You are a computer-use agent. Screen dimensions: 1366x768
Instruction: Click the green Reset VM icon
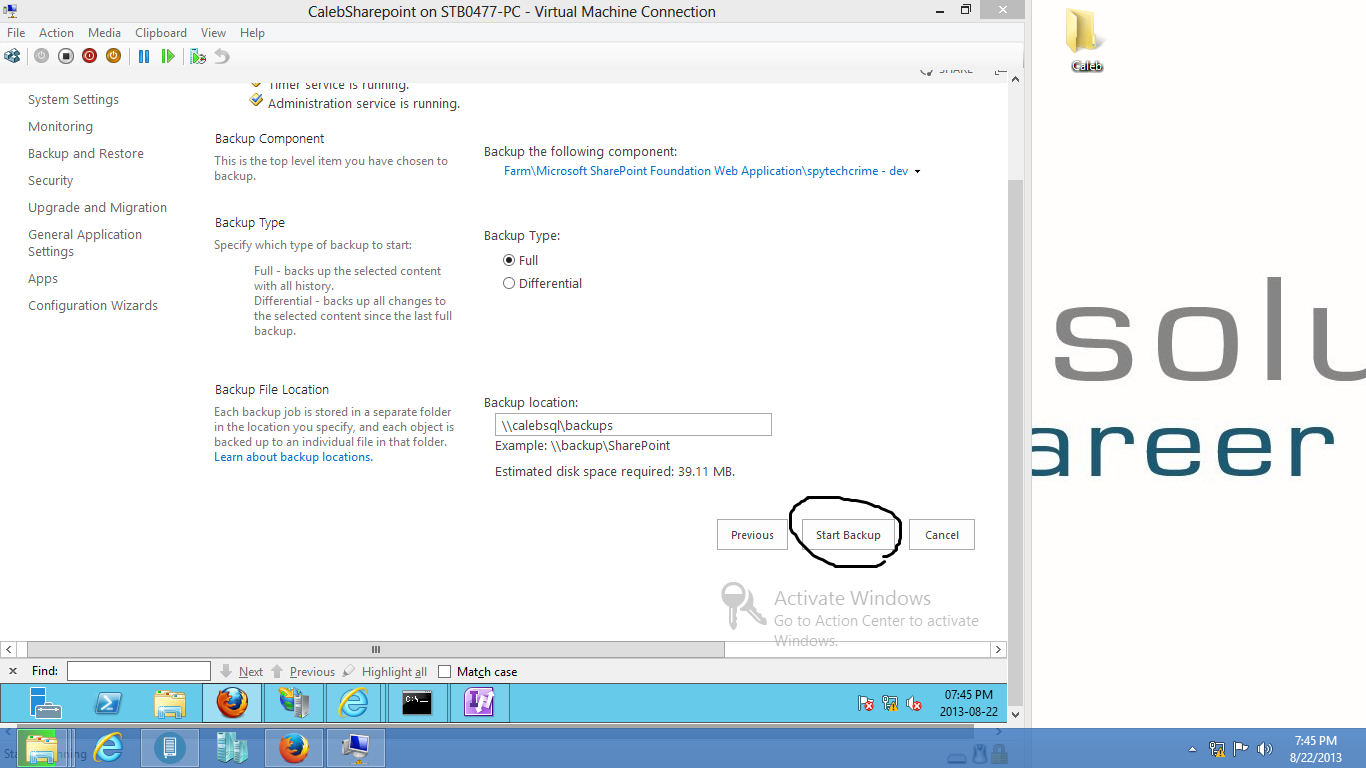click(168, 56)
